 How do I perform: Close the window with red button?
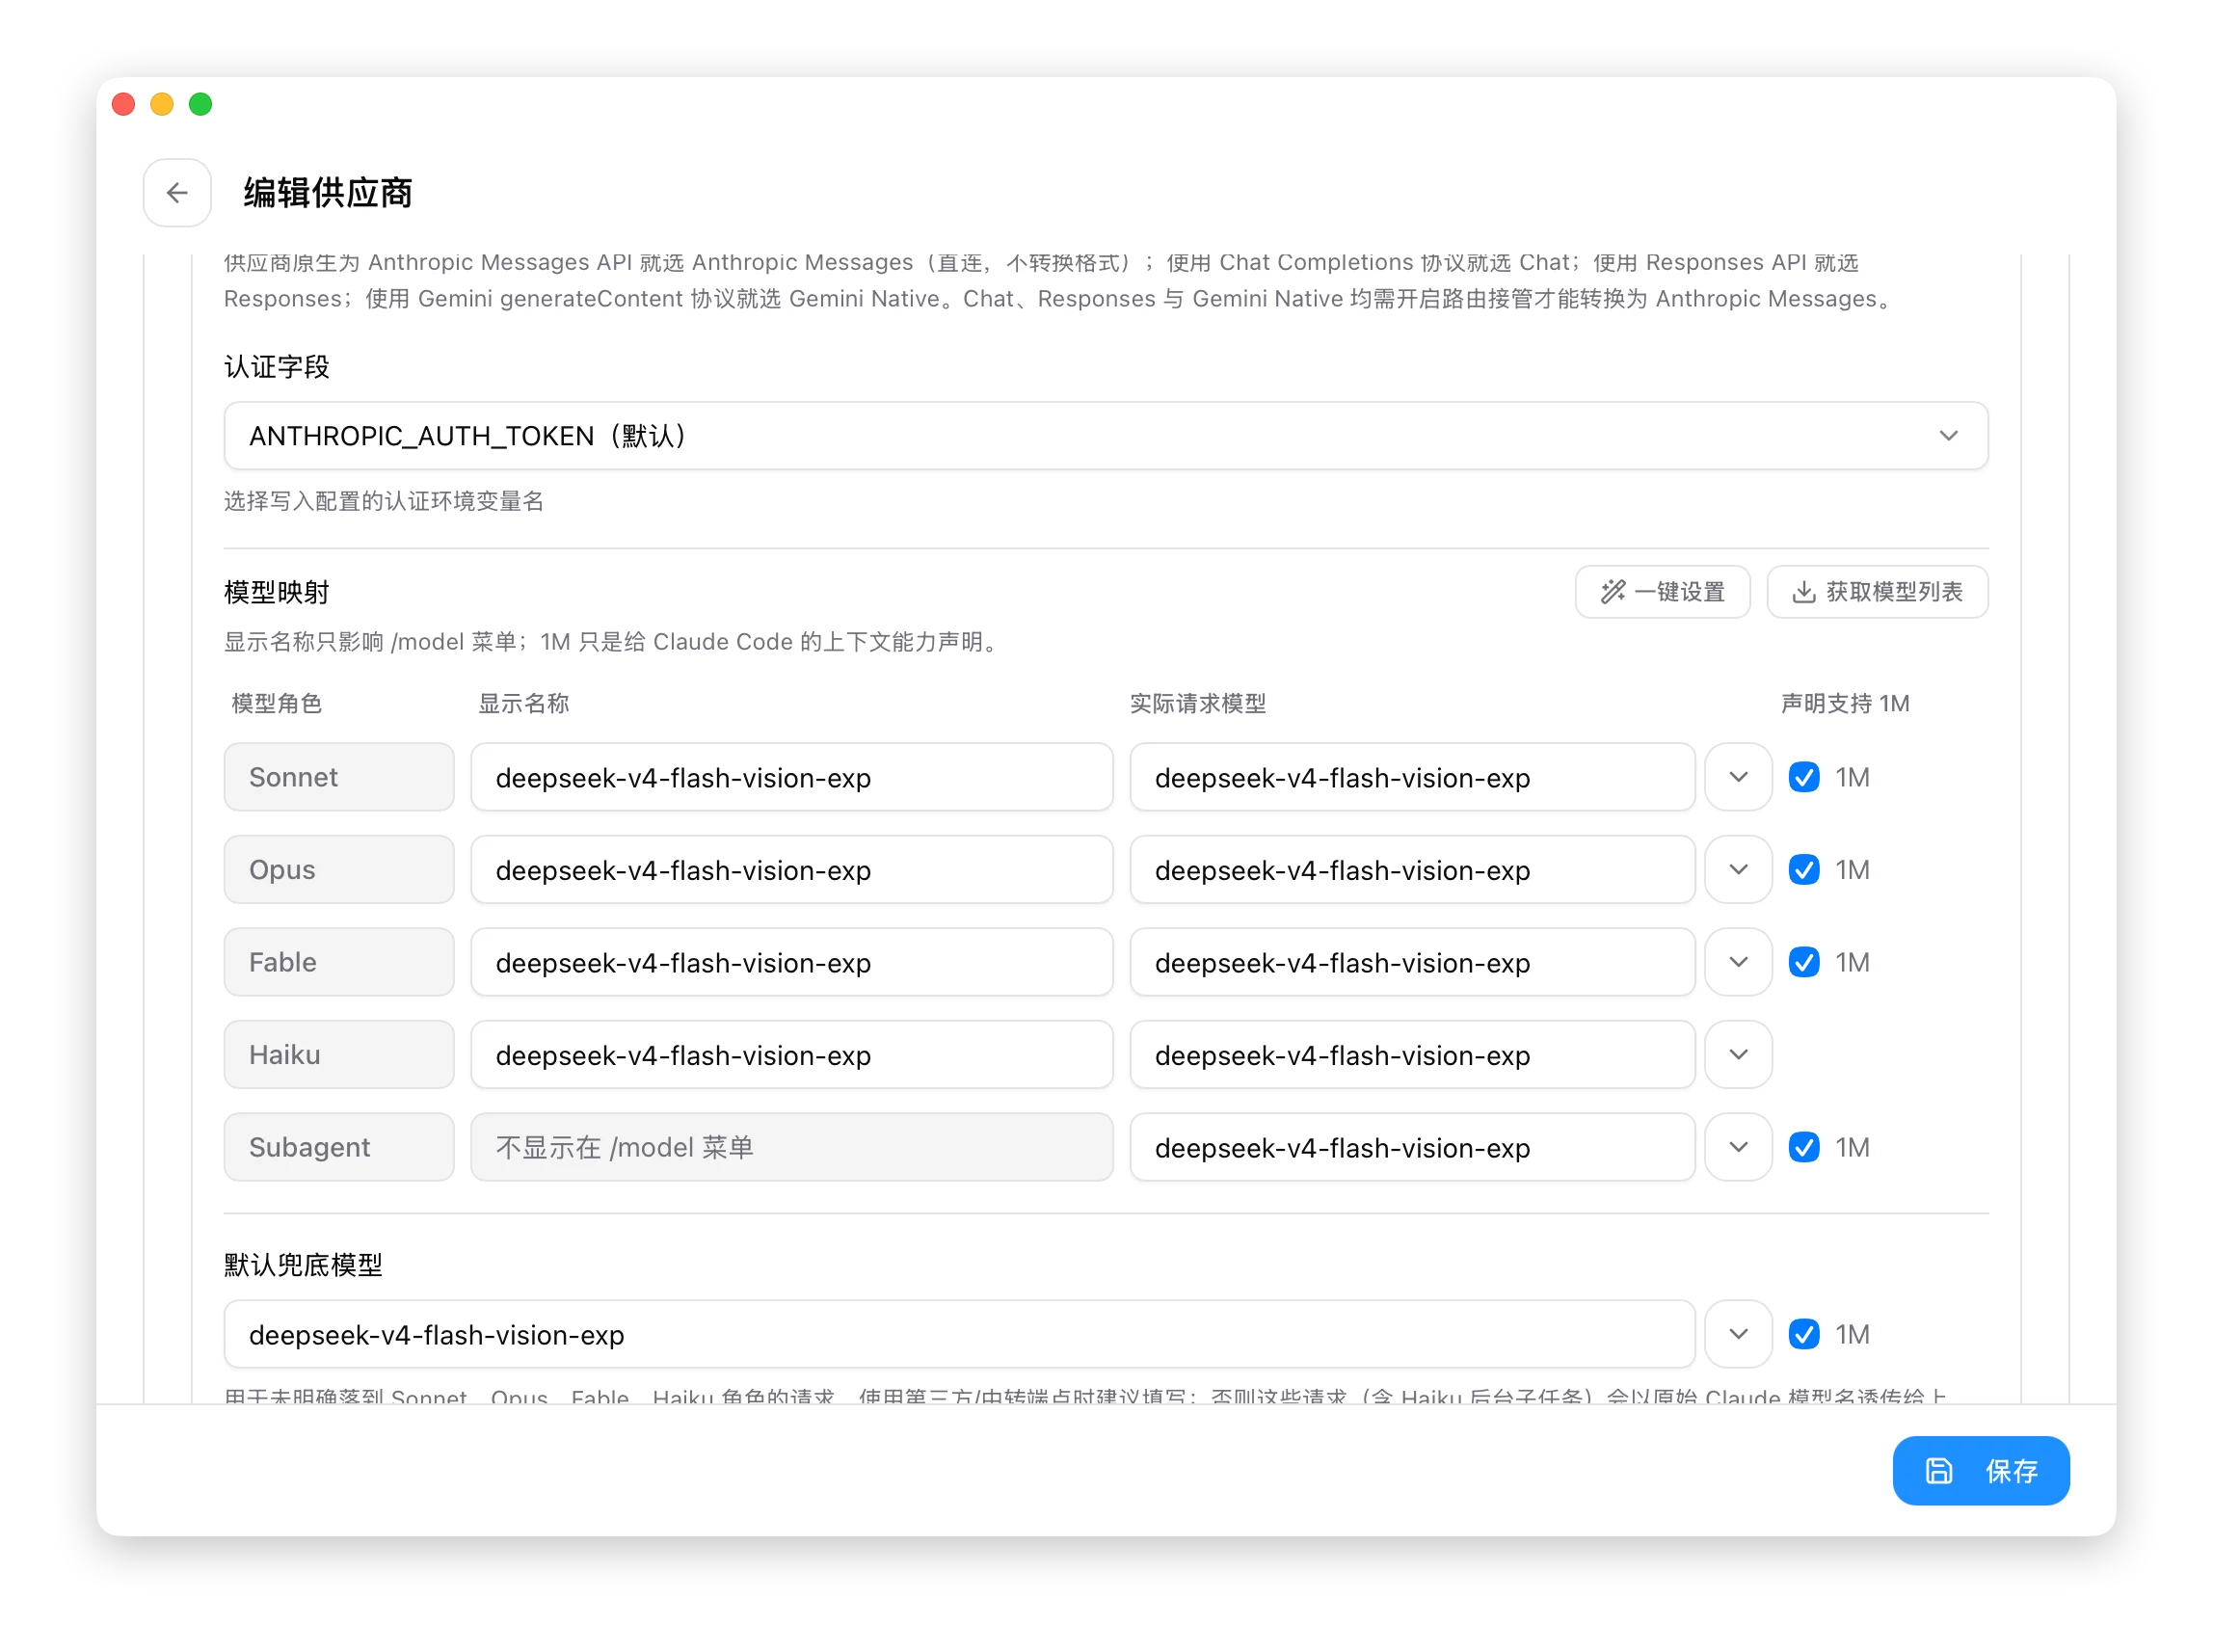pyautogui.click(x=124, y=104)
